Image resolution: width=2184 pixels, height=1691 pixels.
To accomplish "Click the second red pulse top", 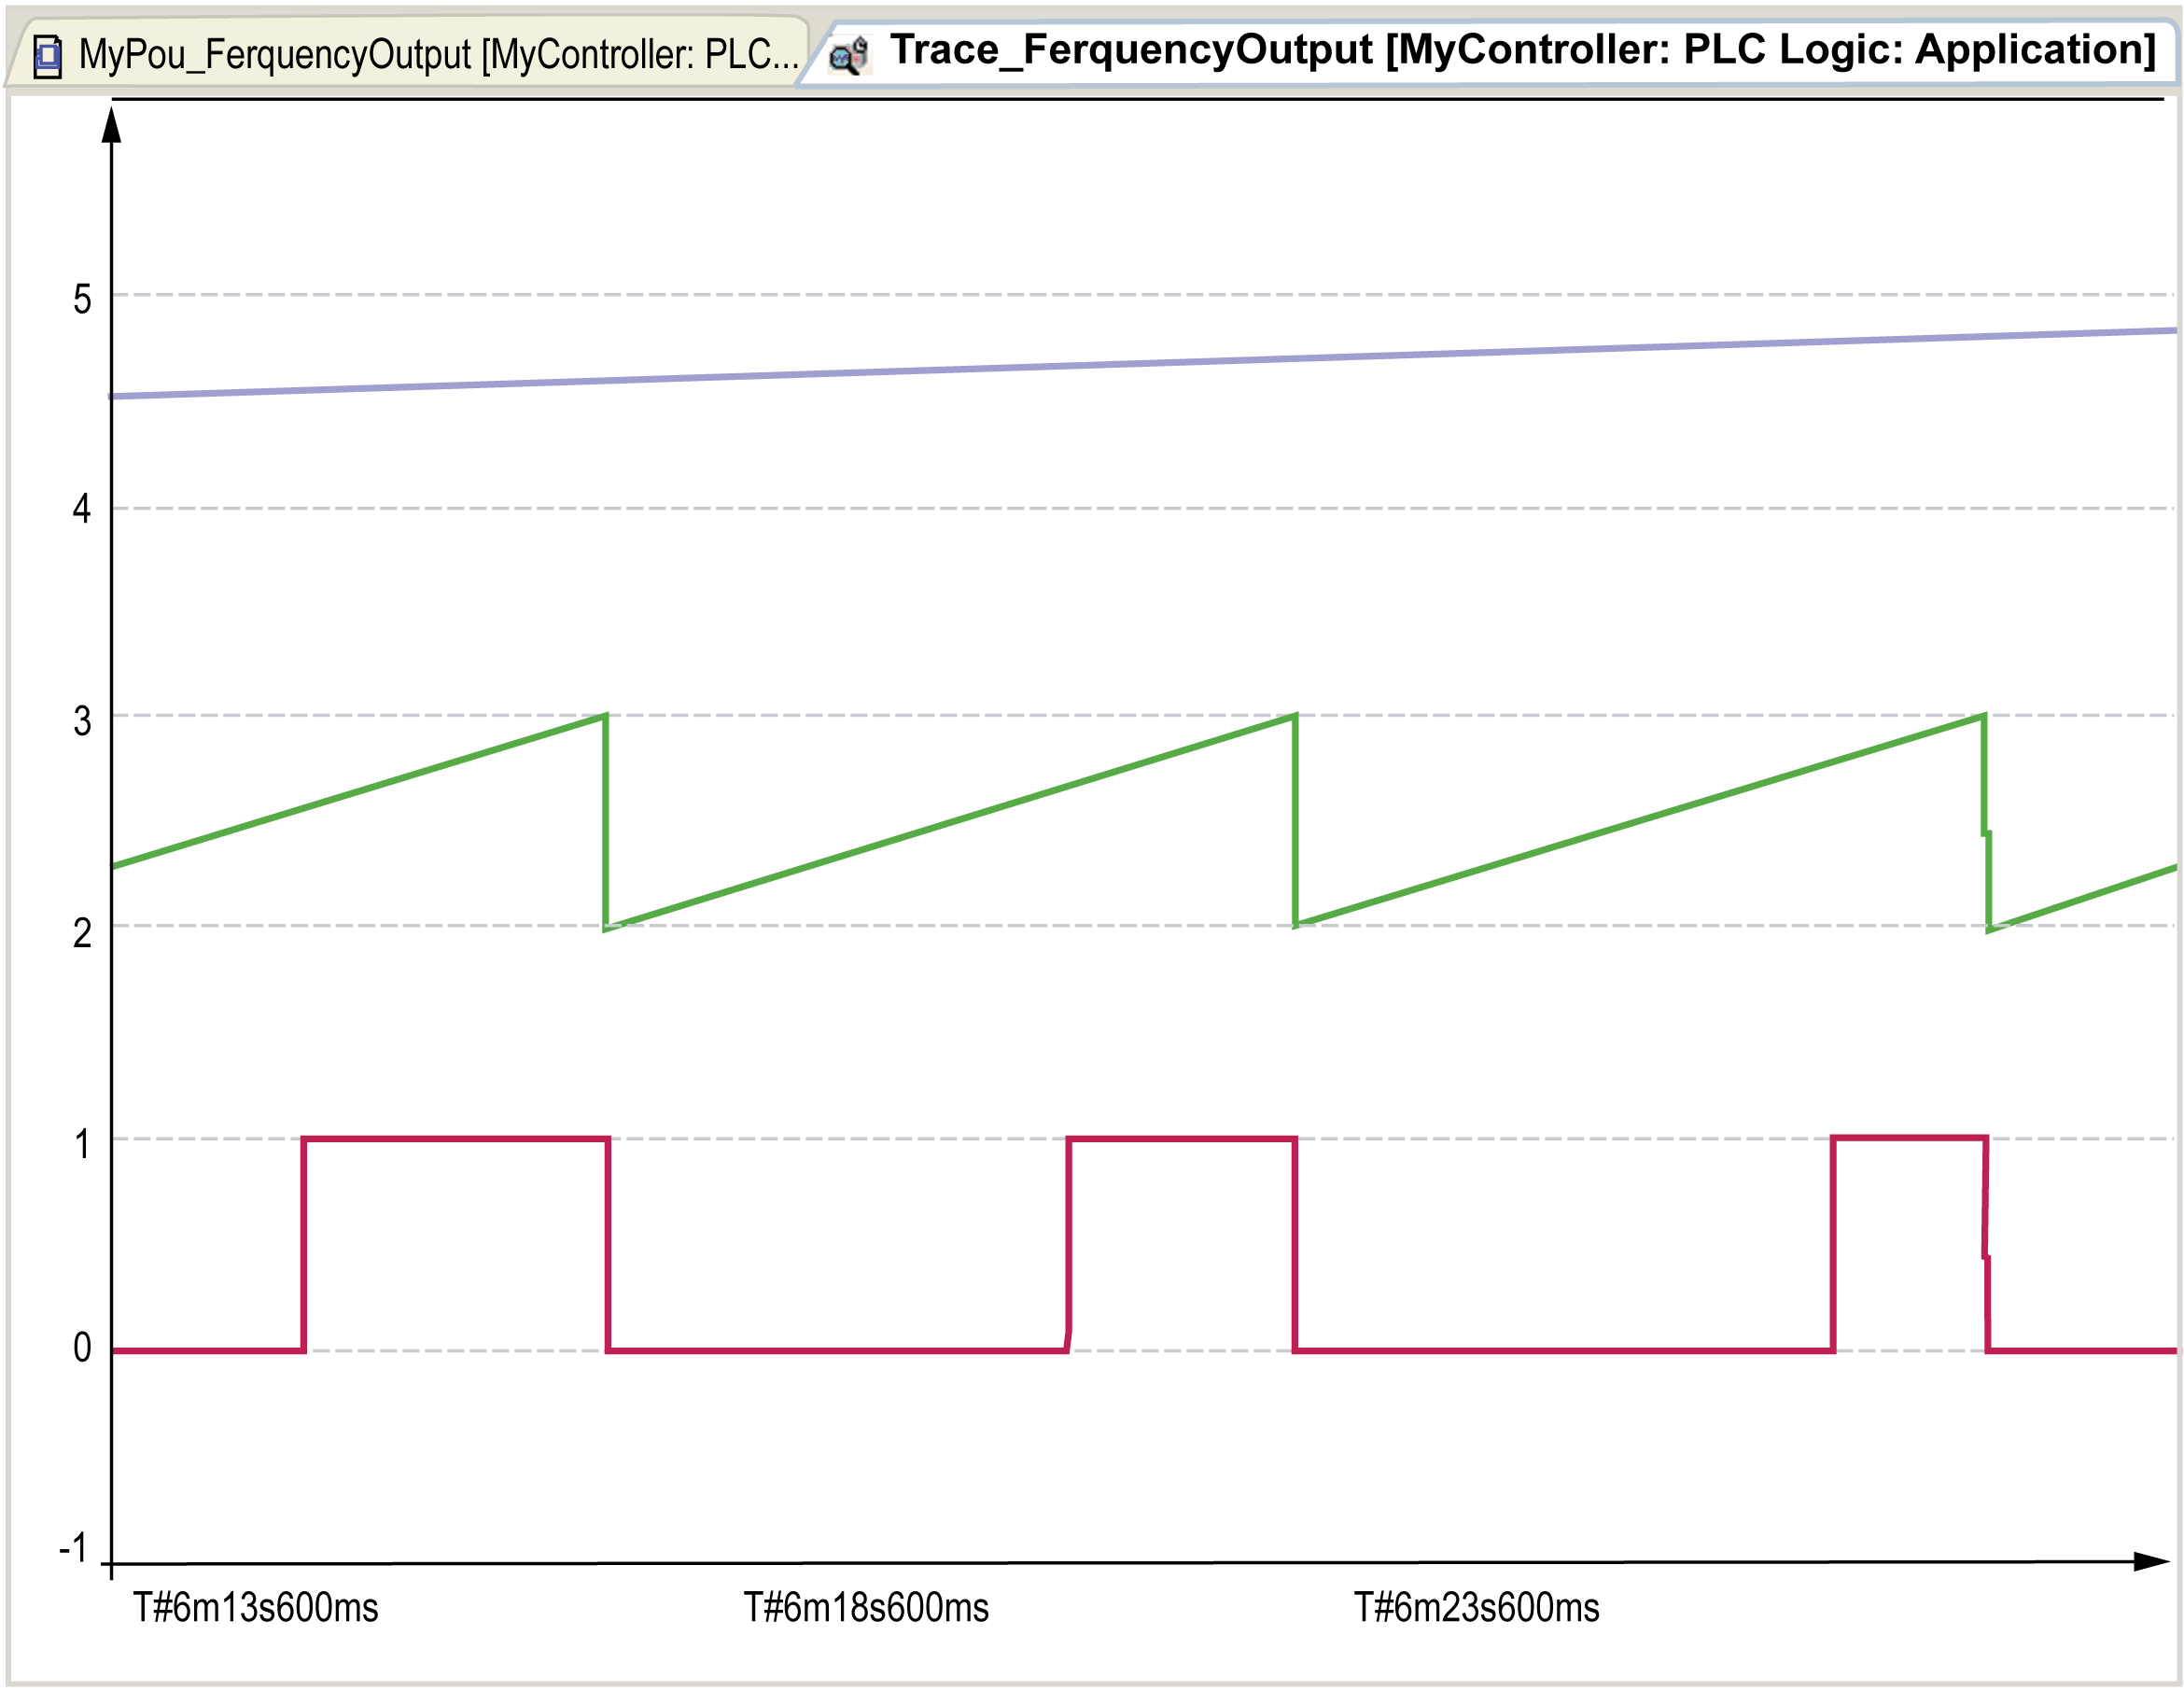I will click(x=1181, y=1138).
